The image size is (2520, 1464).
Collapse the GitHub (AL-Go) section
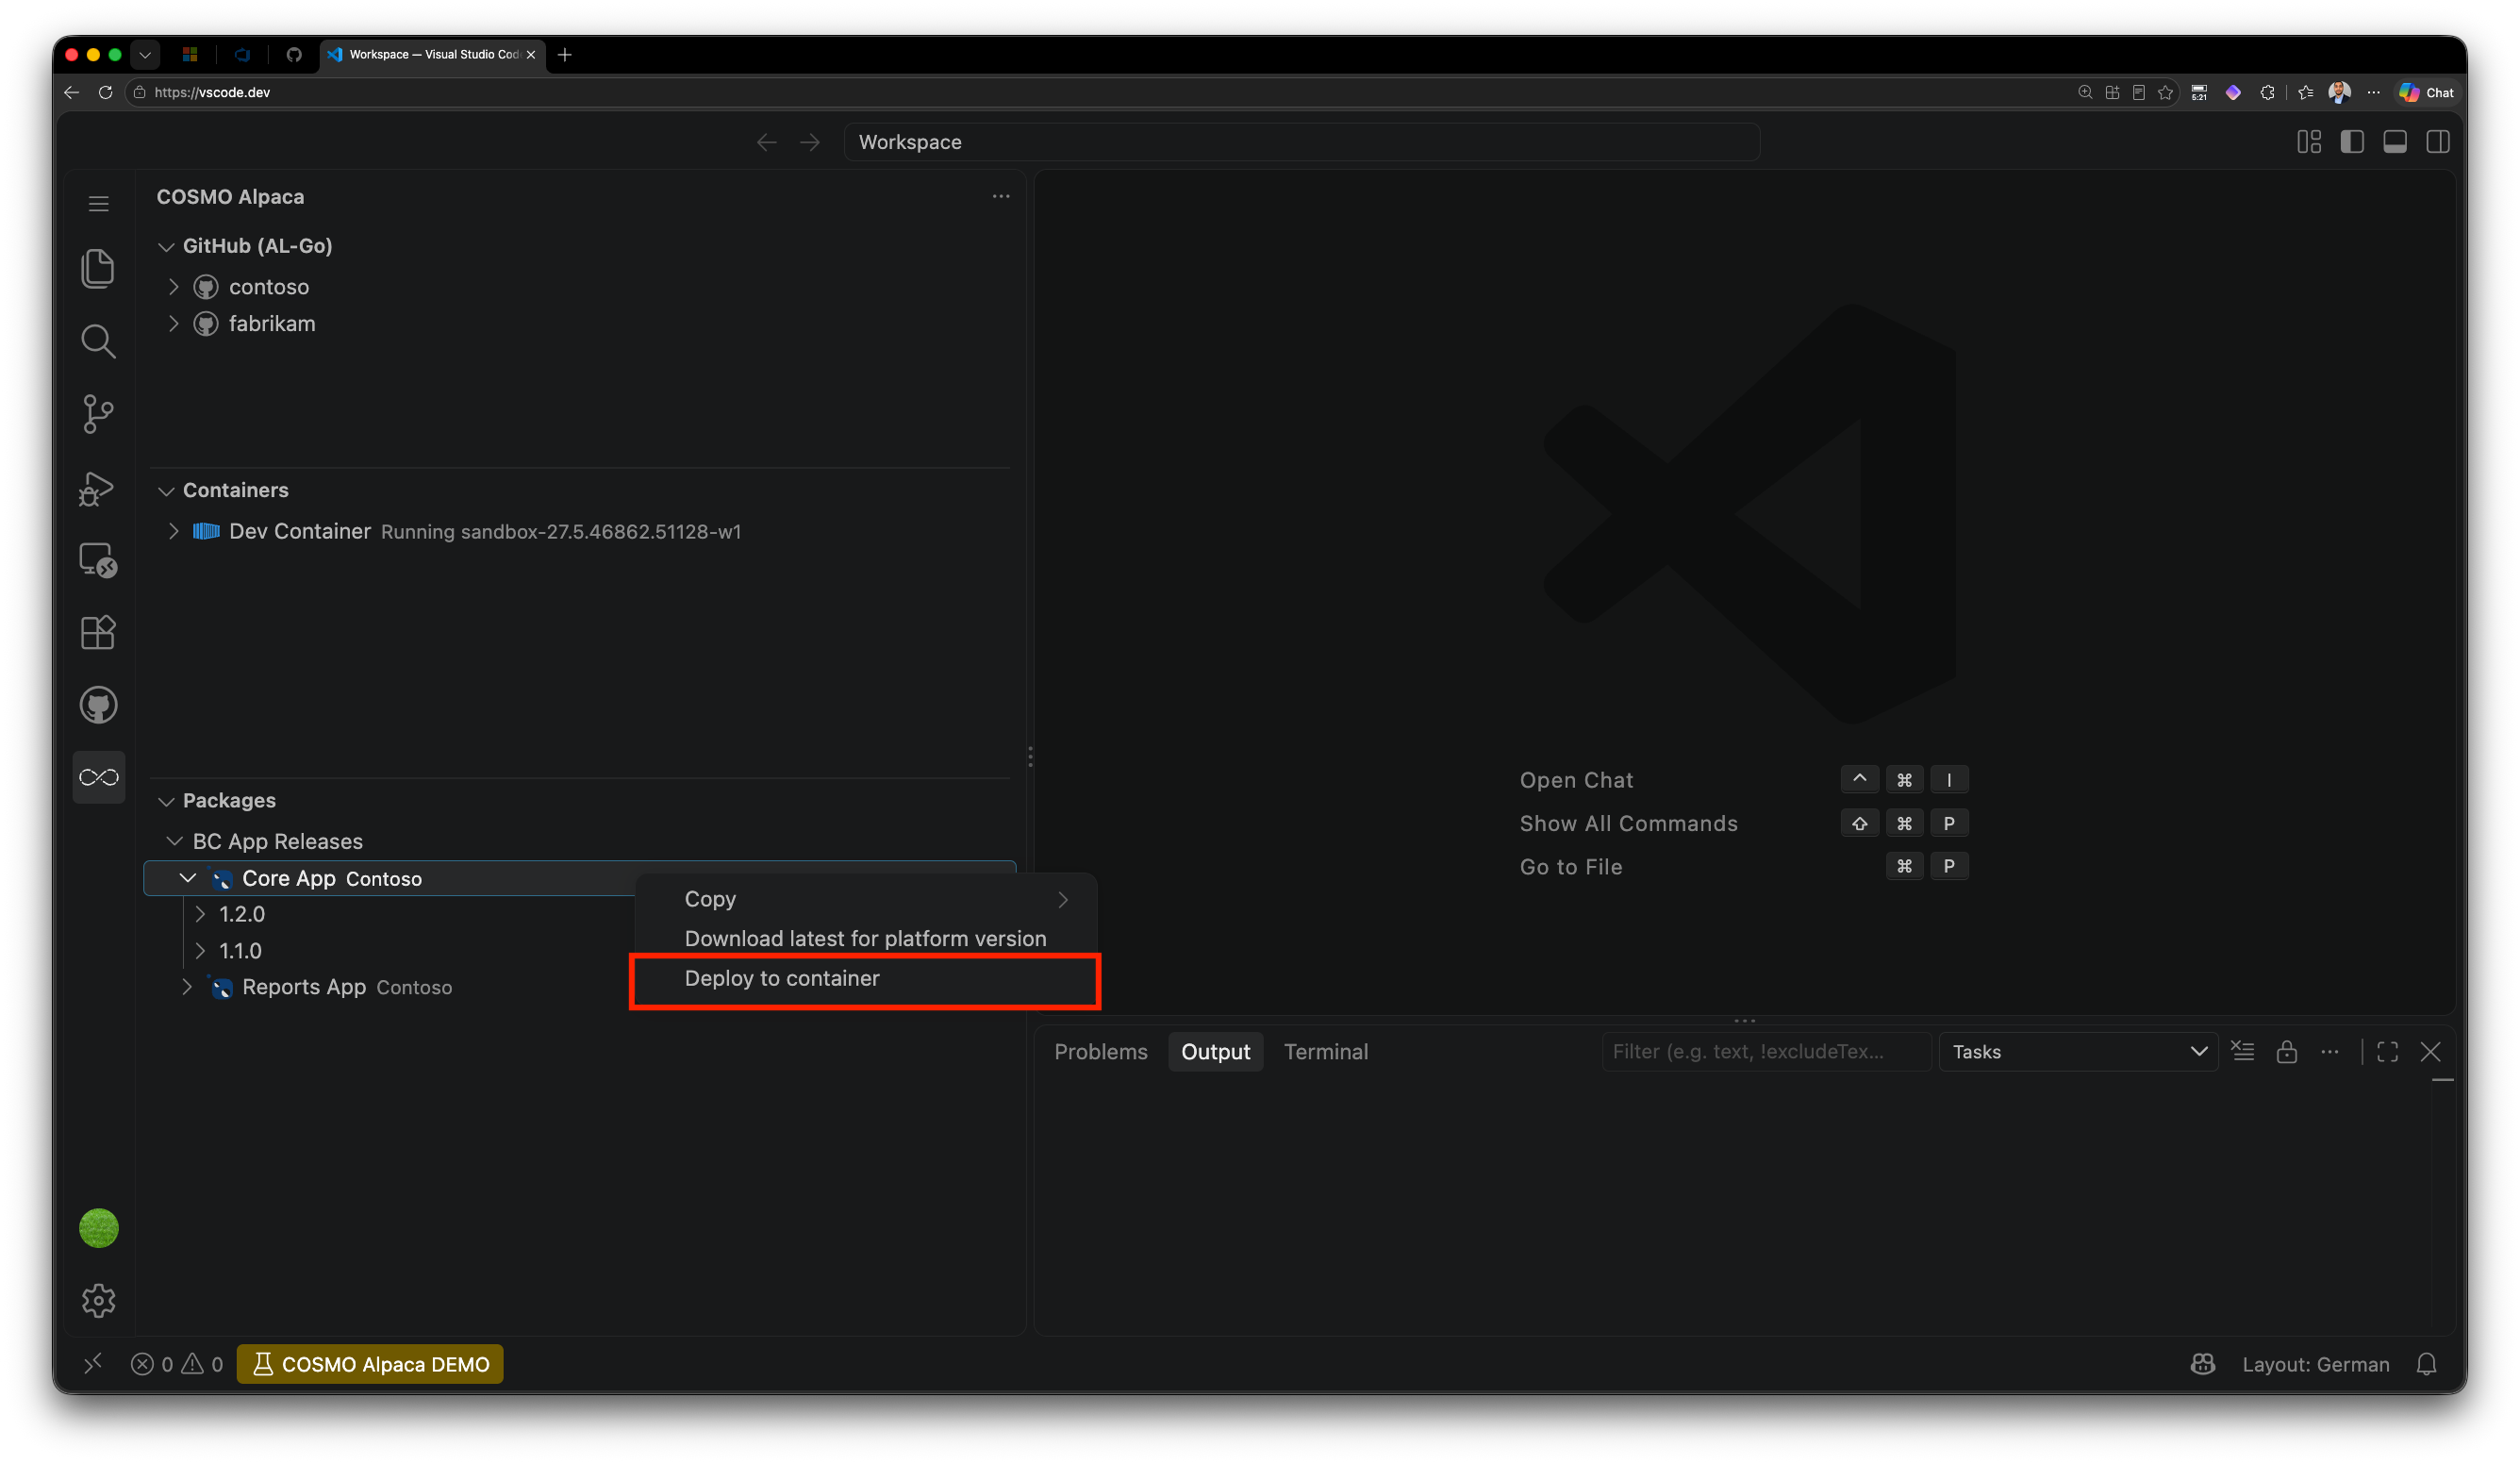pyautogui.click(x=166, y=246)
